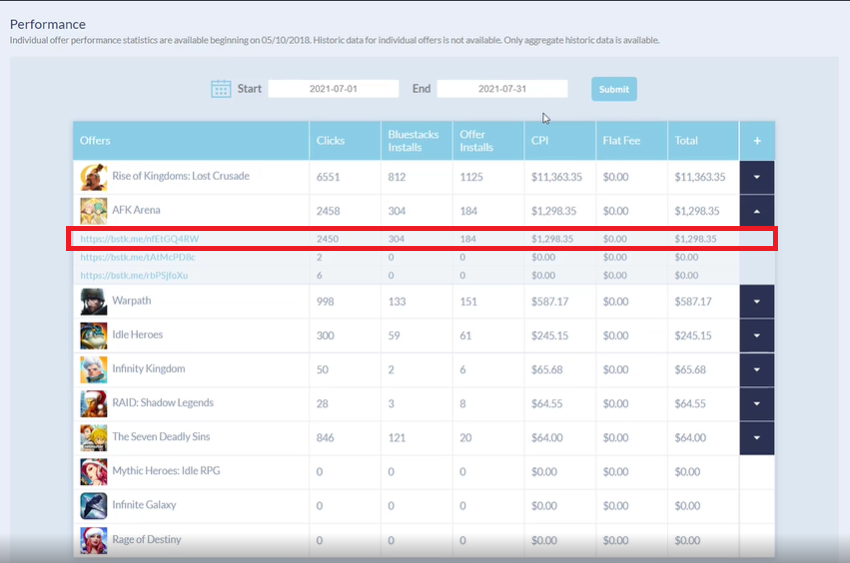Click Warpath Offer Installs value 151
The height and width of the screenshot is (563, 850).
point(468,302)
